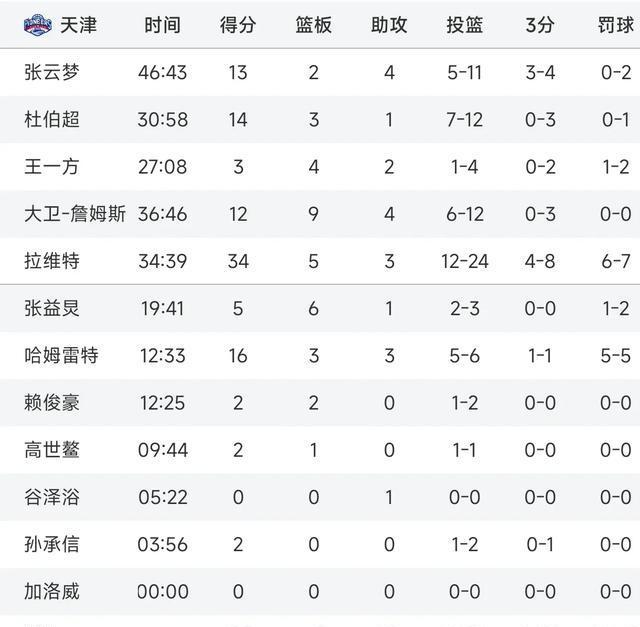Select player 王一方
The image size is (640, 627).
pyautogui.click(x=52, y=166)
